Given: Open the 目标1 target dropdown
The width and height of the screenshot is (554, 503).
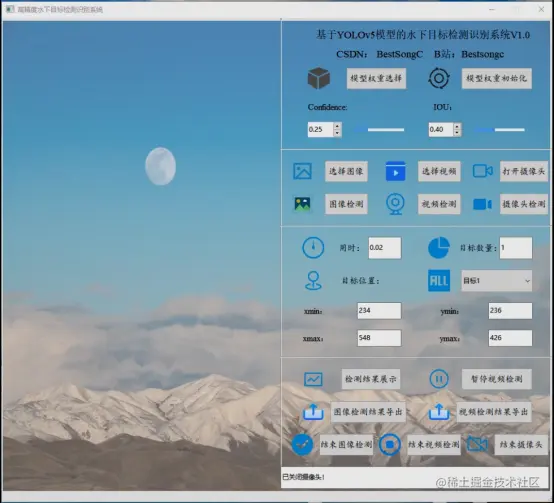Looking at the screenshot, I should [x=496, y=281].
